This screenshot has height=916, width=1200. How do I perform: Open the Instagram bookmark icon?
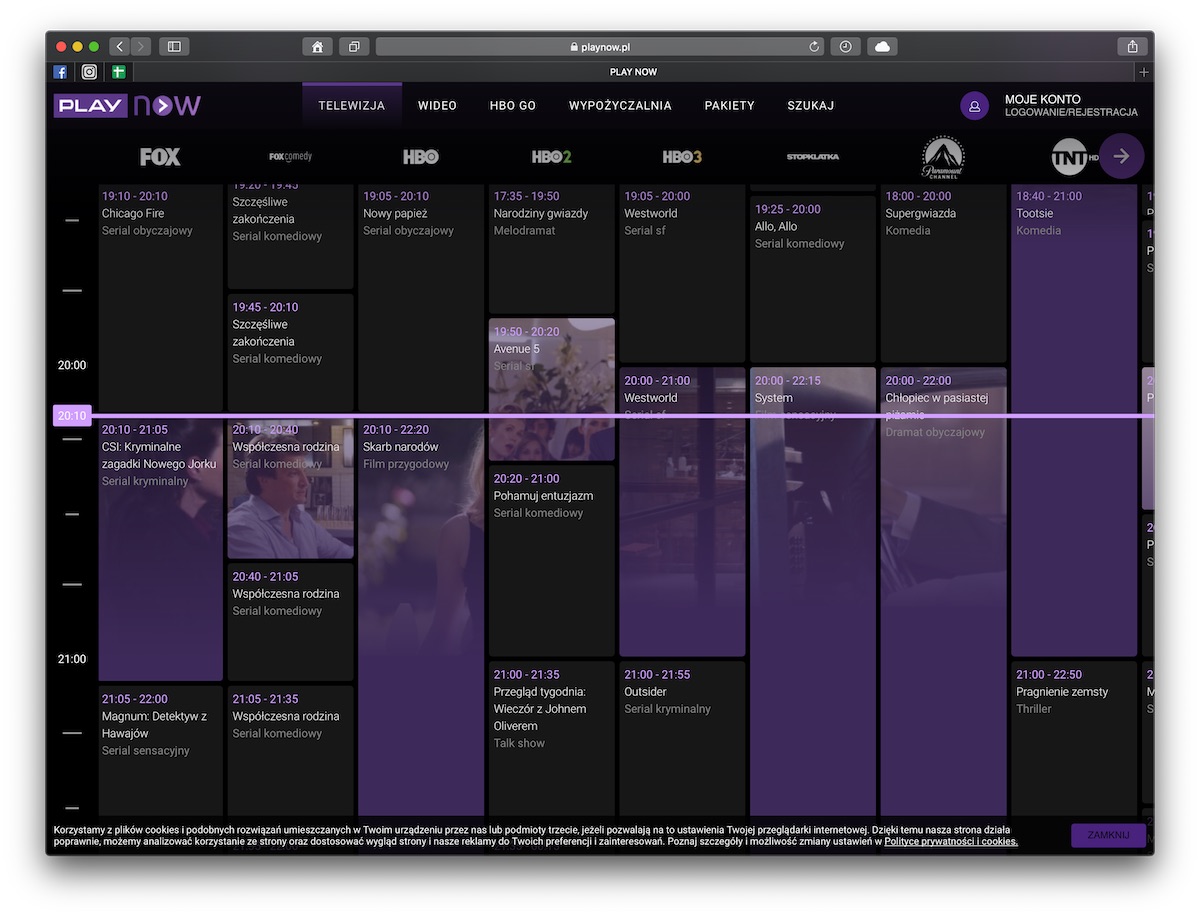point(89,72)
